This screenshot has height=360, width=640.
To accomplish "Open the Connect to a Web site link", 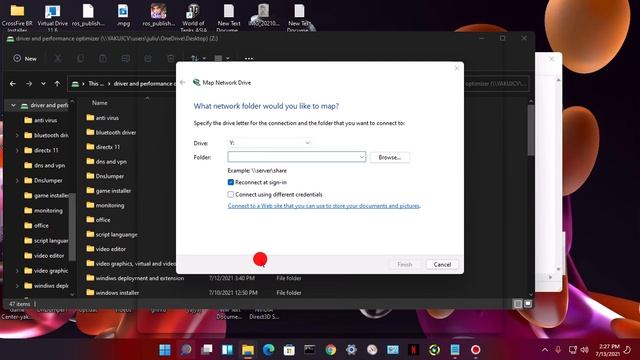I will coord(324,206).
